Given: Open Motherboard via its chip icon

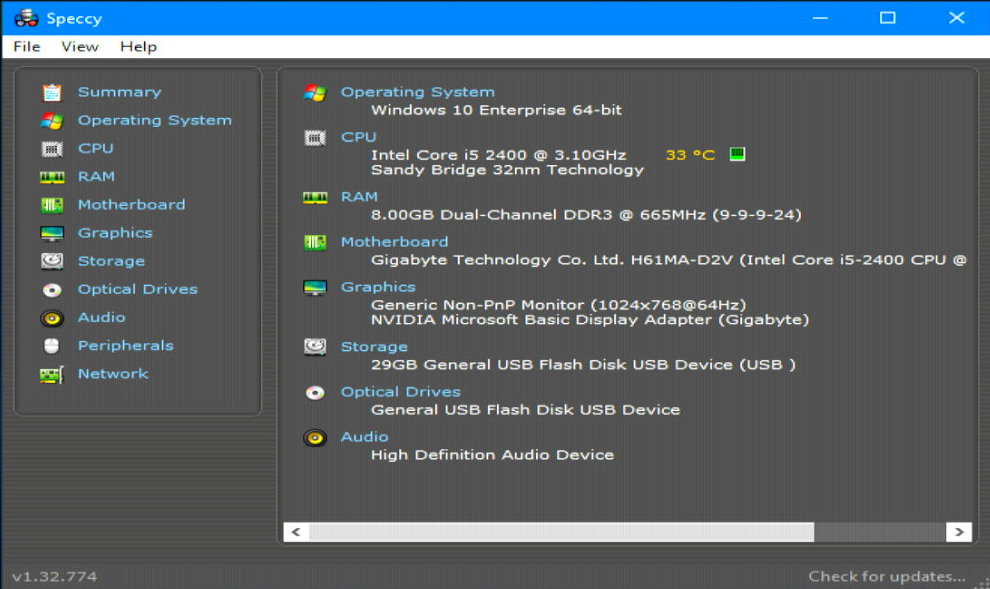Looking at the screenshot, I should [50, 204].
